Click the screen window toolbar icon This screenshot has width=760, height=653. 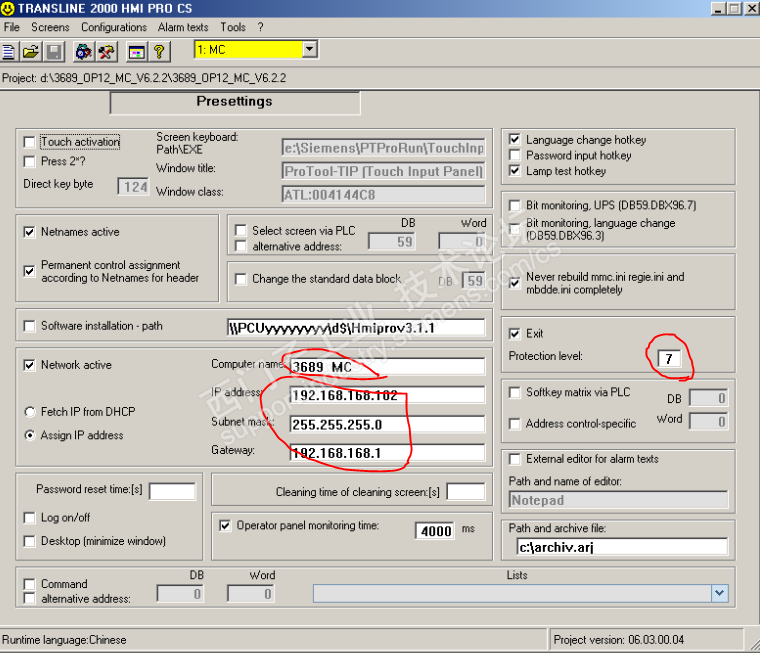137,51
